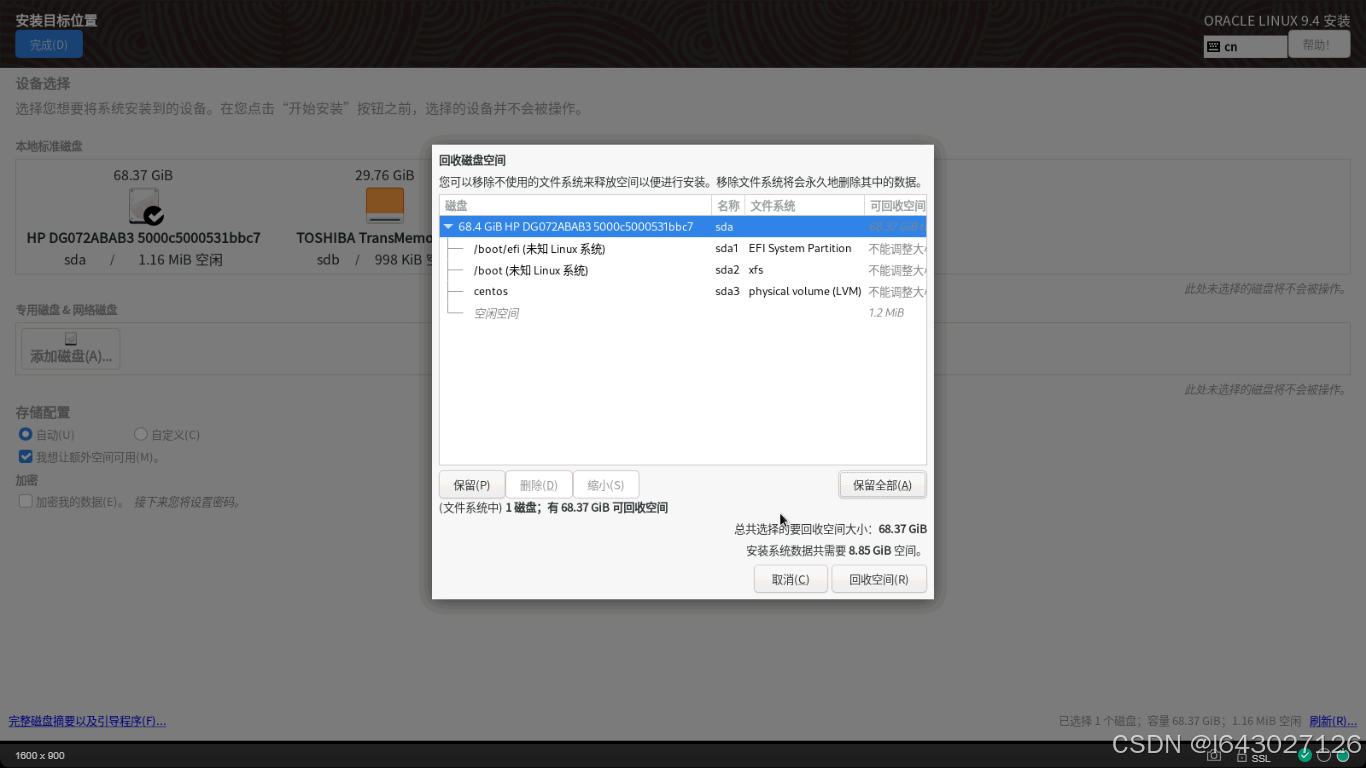Click 缩小(S) button in dialog
The width and height of the screenshot is (1366, 768).
click(x=606, y=485)
